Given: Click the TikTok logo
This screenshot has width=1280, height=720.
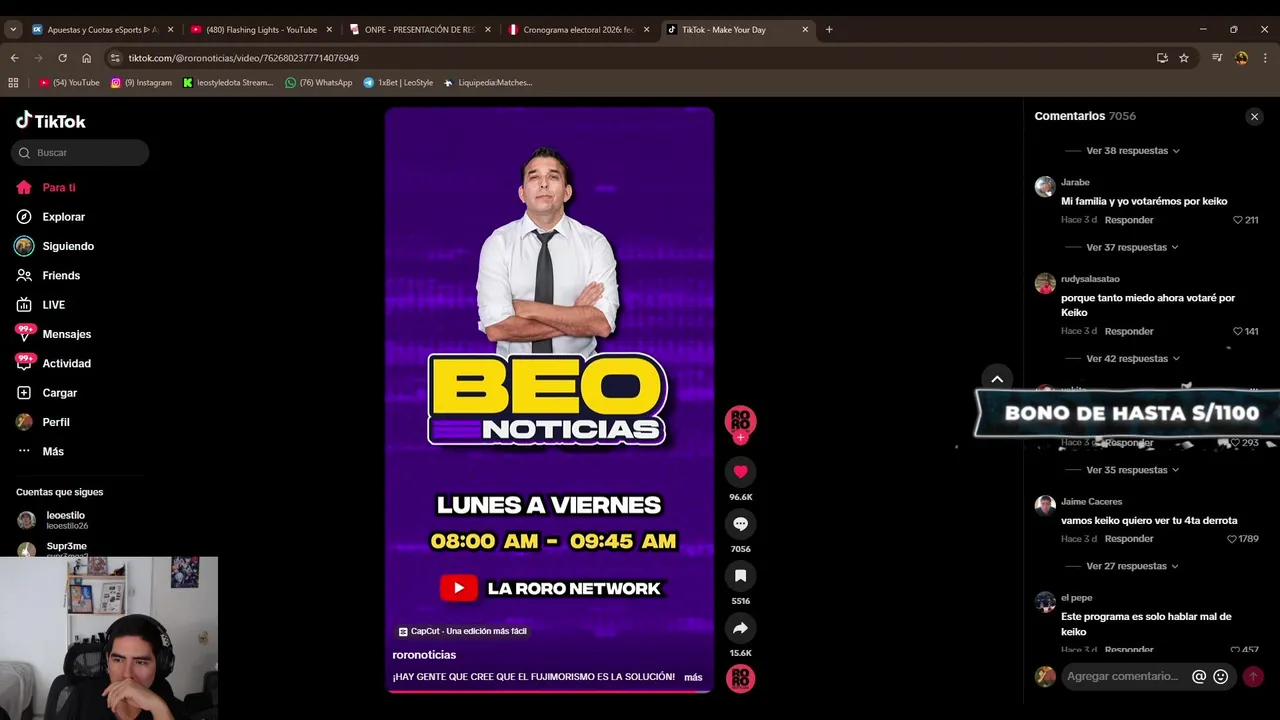Looking at the screenshot, I should [50, 121].
